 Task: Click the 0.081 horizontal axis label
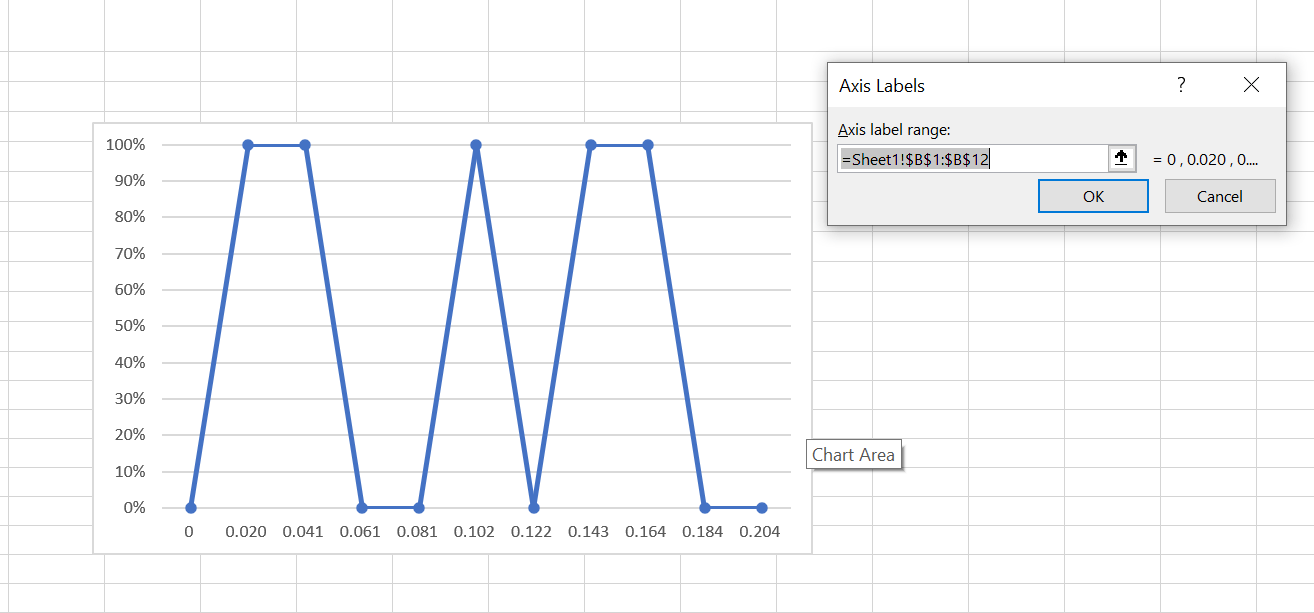click(x=417, y=532)
